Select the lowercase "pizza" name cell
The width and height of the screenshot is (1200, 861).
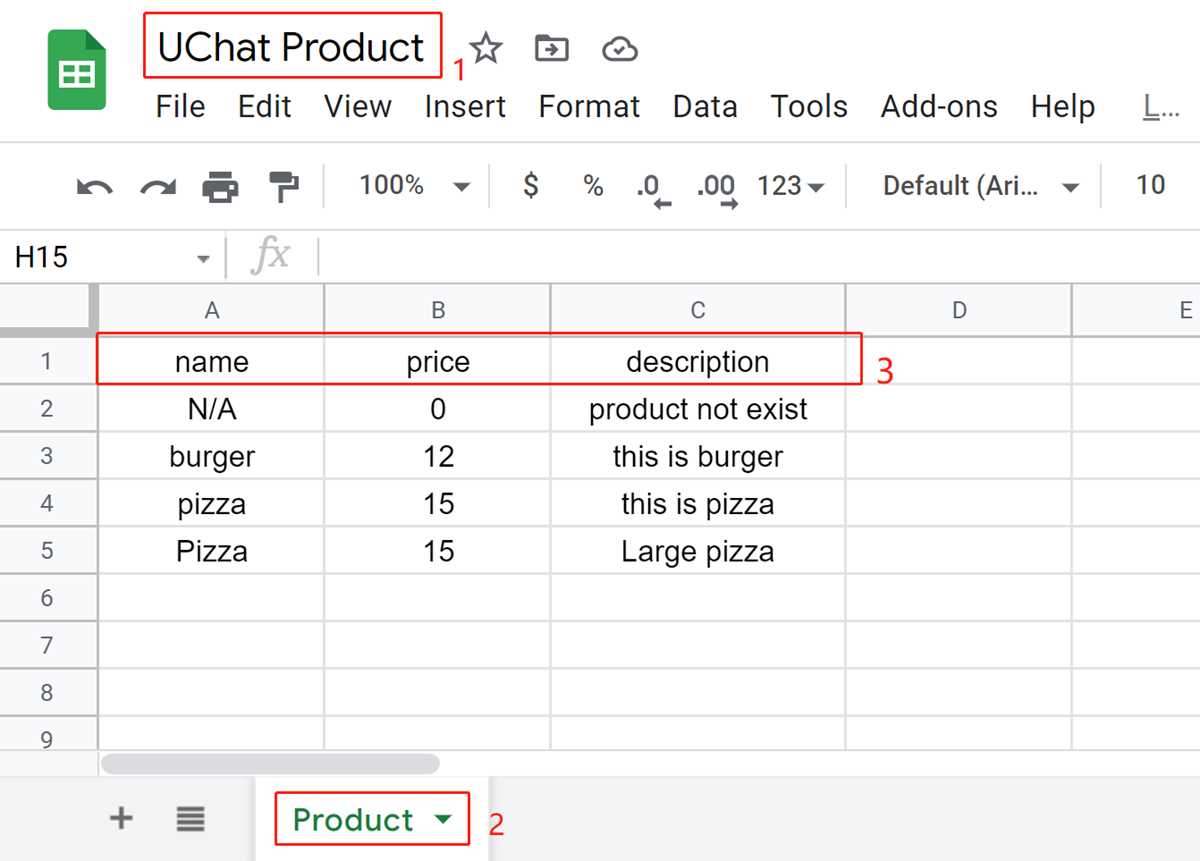211,503
